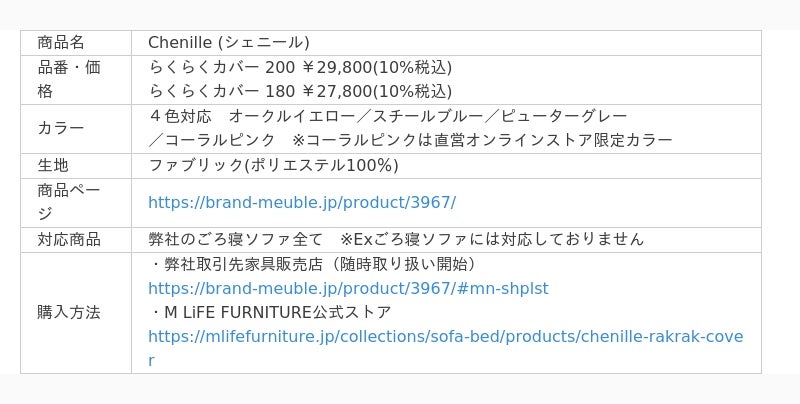
Task: Click the ４色対応 オークルイエロー color text line
Action: [x=388, y=116]
